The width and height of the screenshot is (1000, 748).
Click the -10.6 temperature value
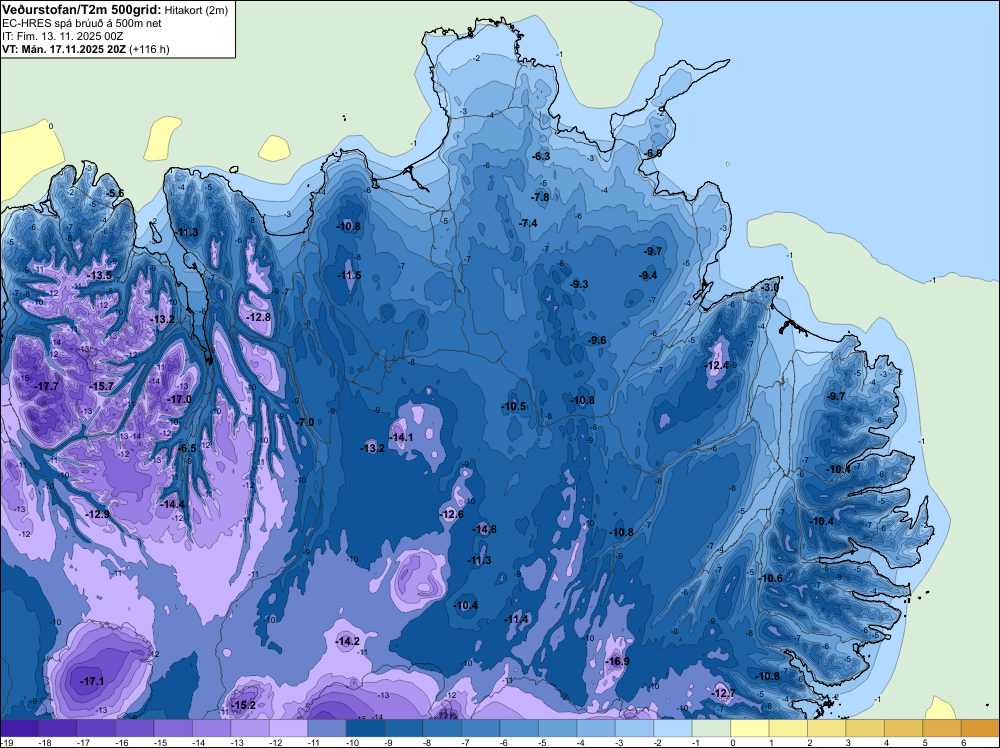click(x=771, y=578)
